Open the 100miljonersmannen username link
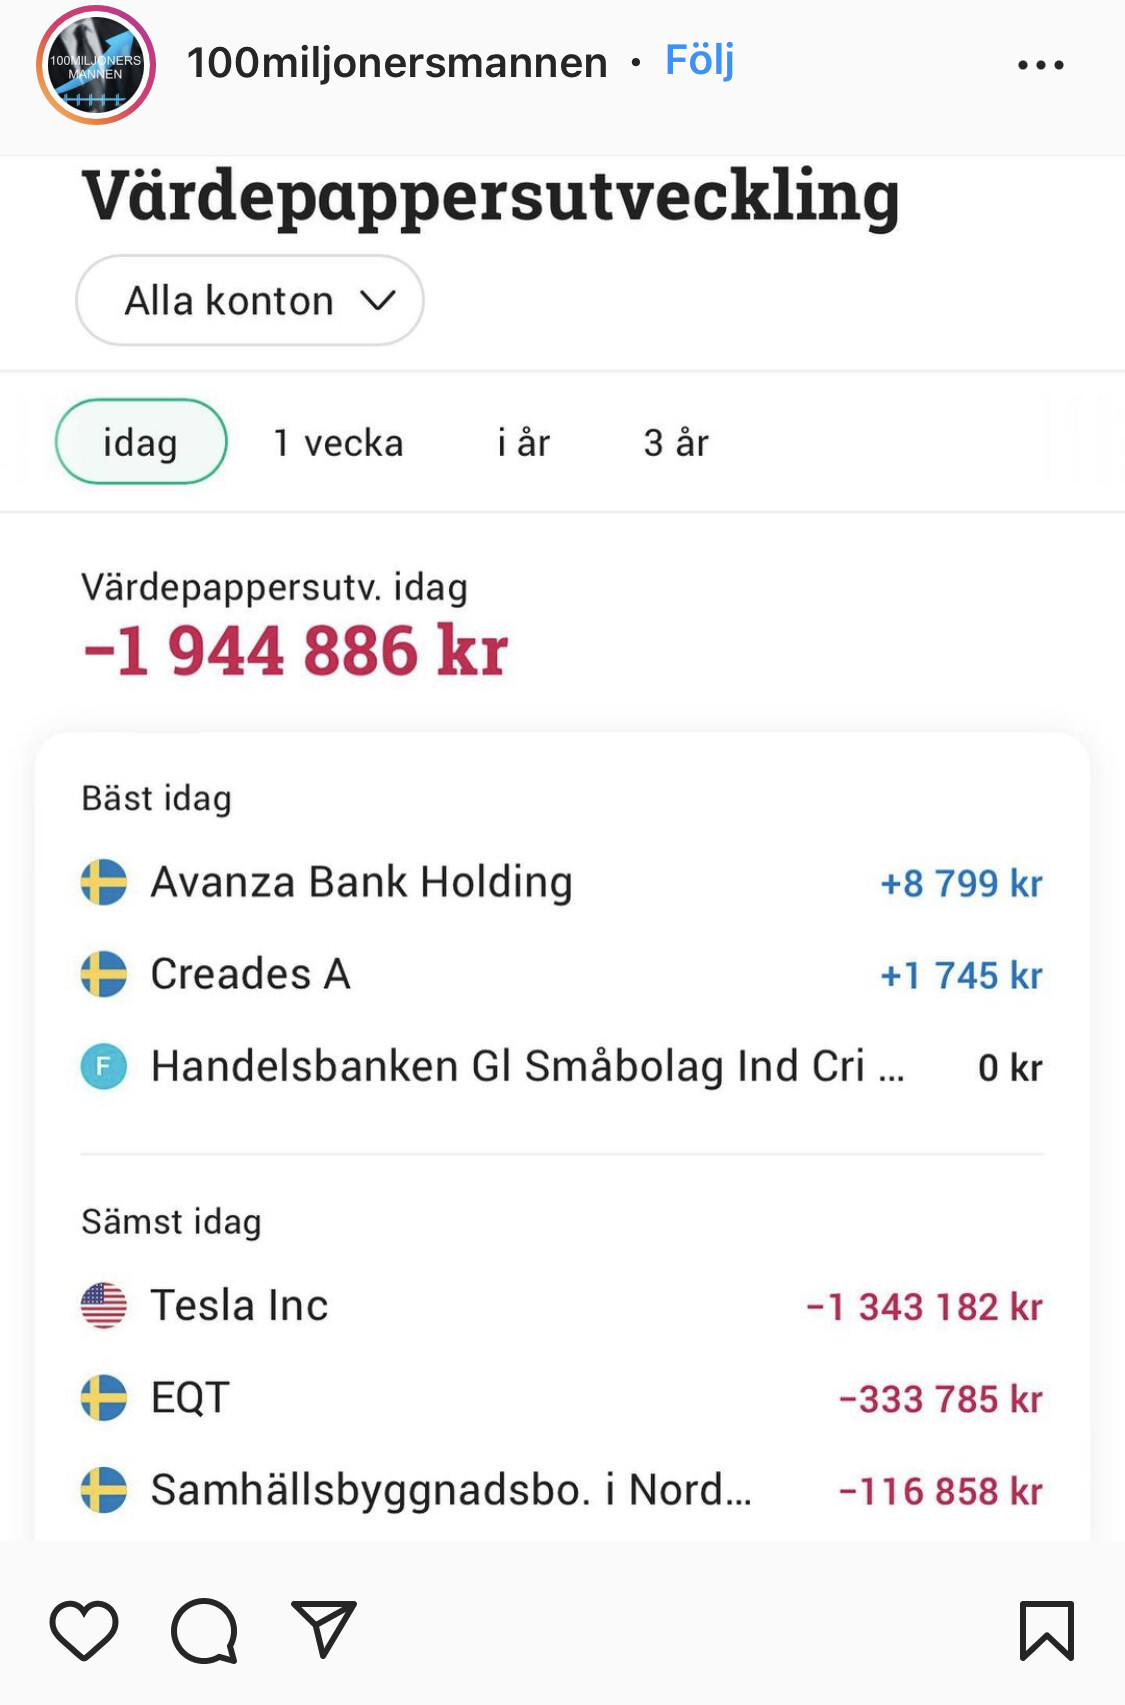The image size is (1125, 1705). pyautogui.click(x=397, y=63)
